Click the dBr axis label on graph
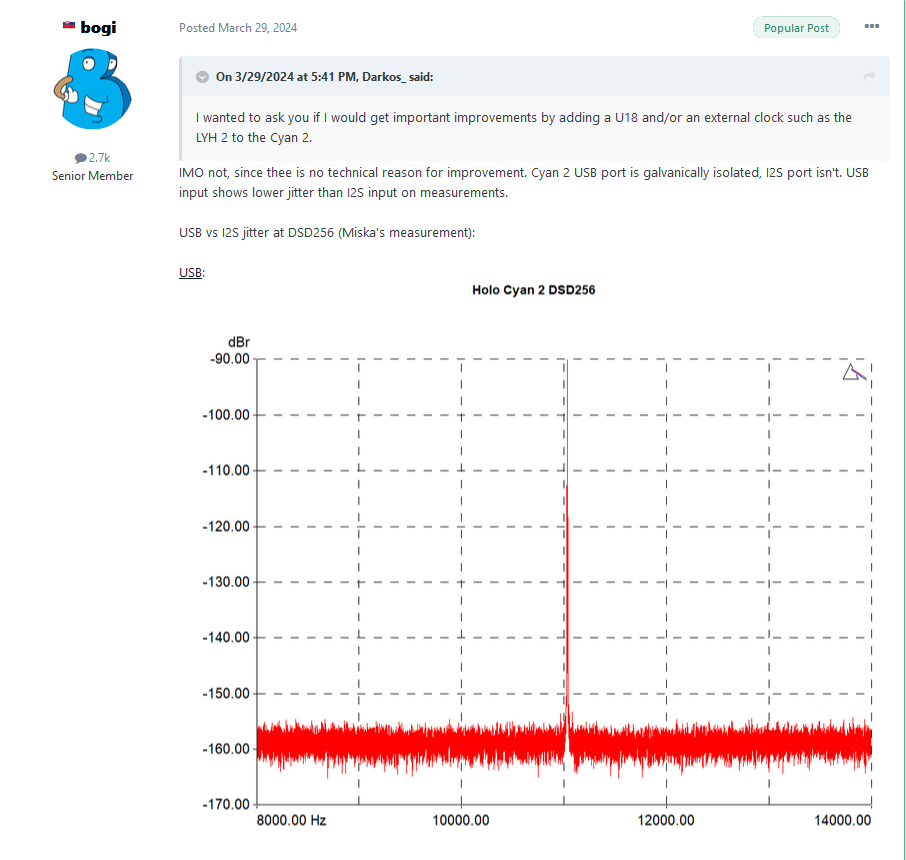906x860 pixels. [x=239, y=342]
